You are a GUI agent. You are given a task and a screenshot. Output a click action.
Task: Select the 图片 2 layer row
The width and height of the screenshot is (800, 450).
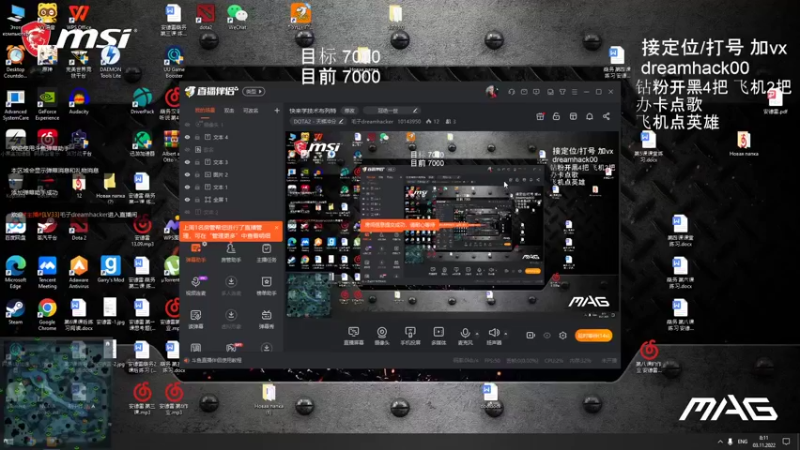(x=232, y=174)
